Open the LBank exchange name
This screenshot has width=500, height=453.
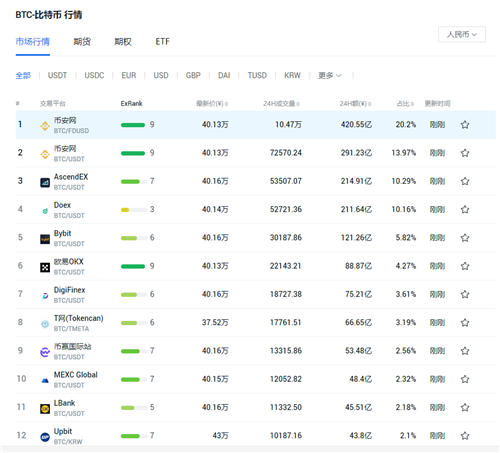click(65, 403)
